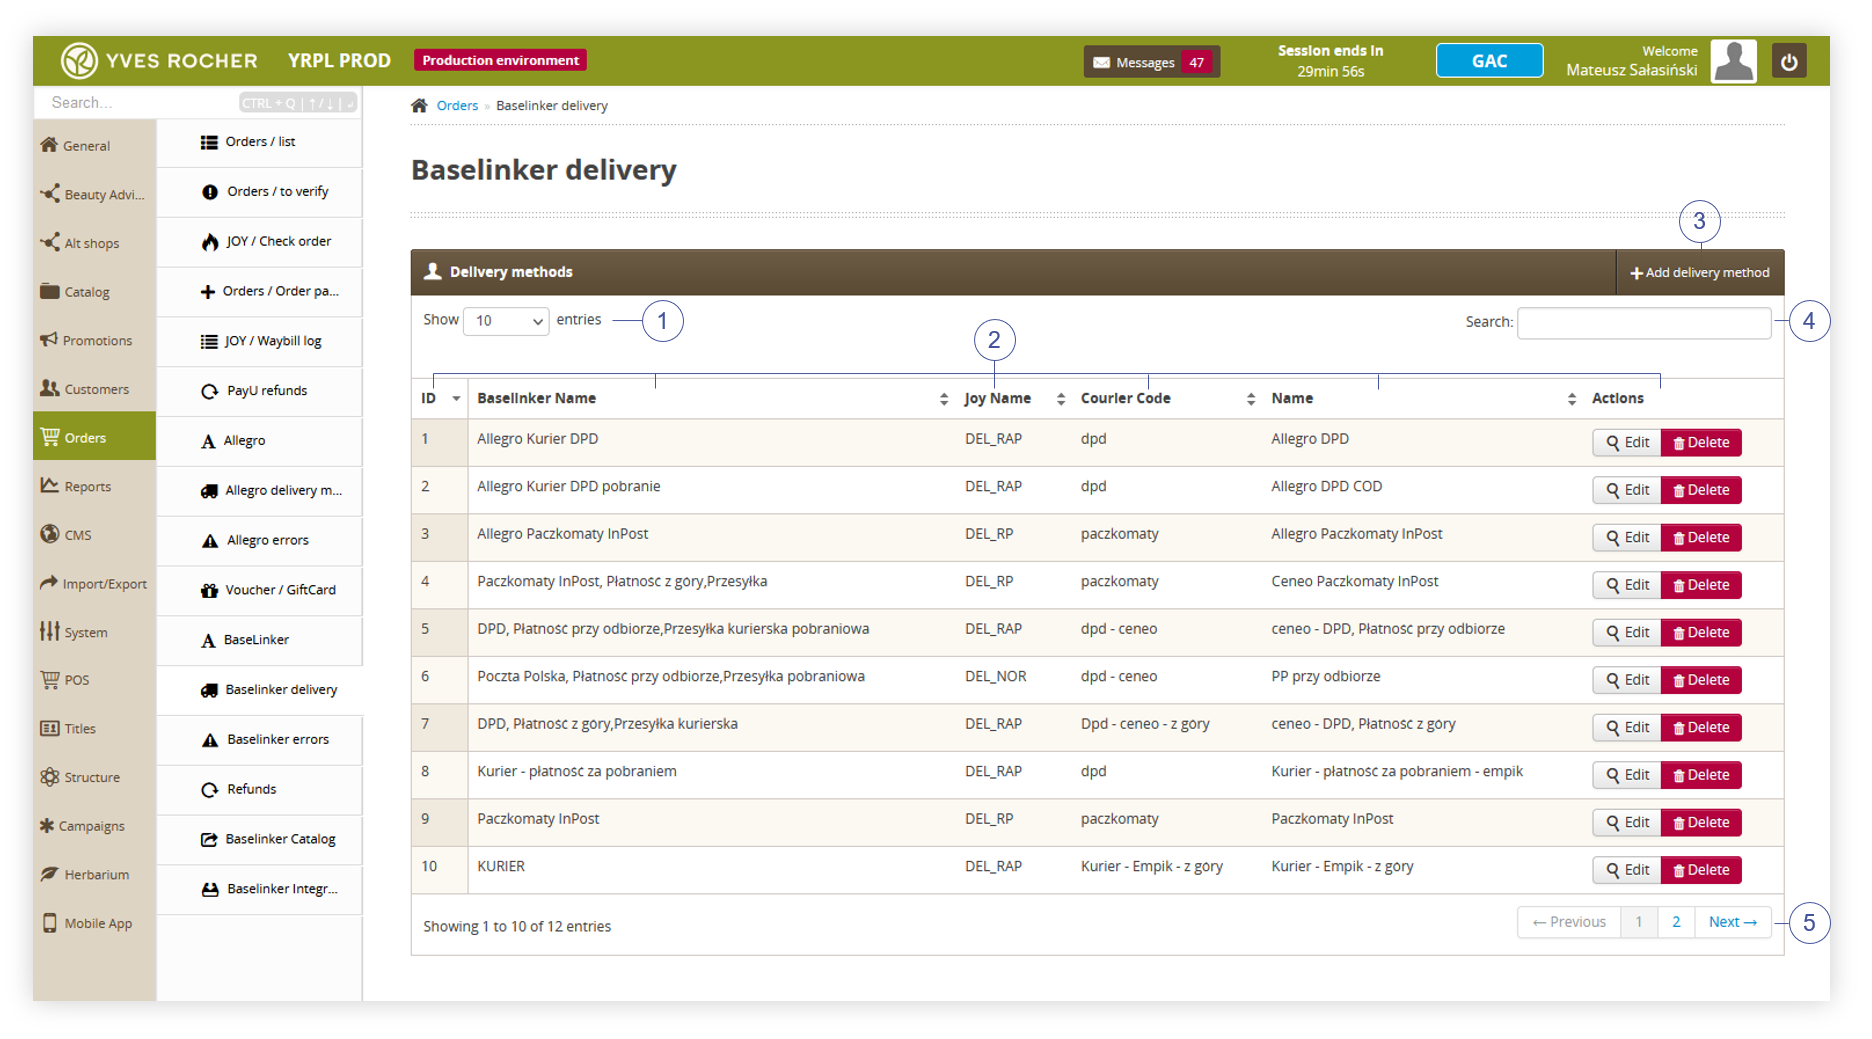
Task: Click the Baselinker Integr... icon
Action: [x=210, y=889]
